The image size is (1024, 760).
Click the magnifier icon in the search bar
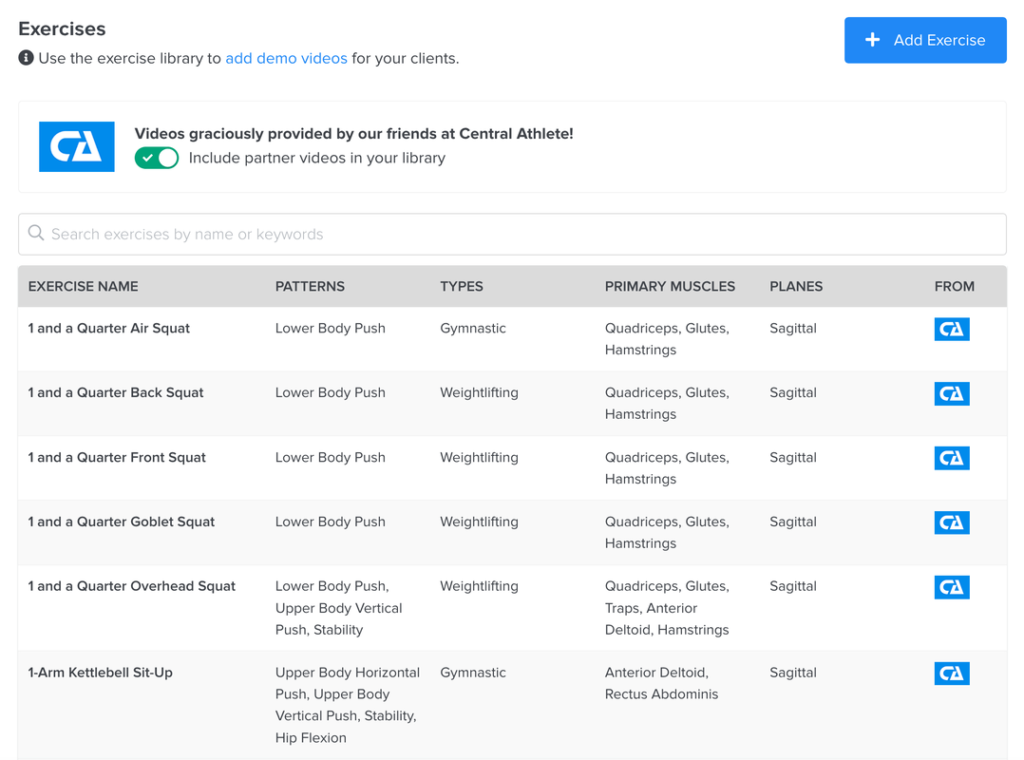(x=36, y=234)
